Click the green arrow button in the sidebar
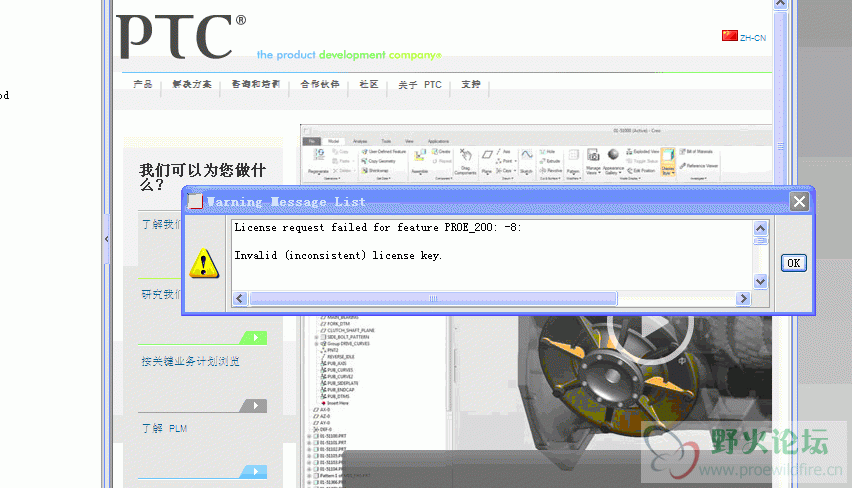Viewport: 852px width, 488px height. pyautogui.click(x=254, y=337)
